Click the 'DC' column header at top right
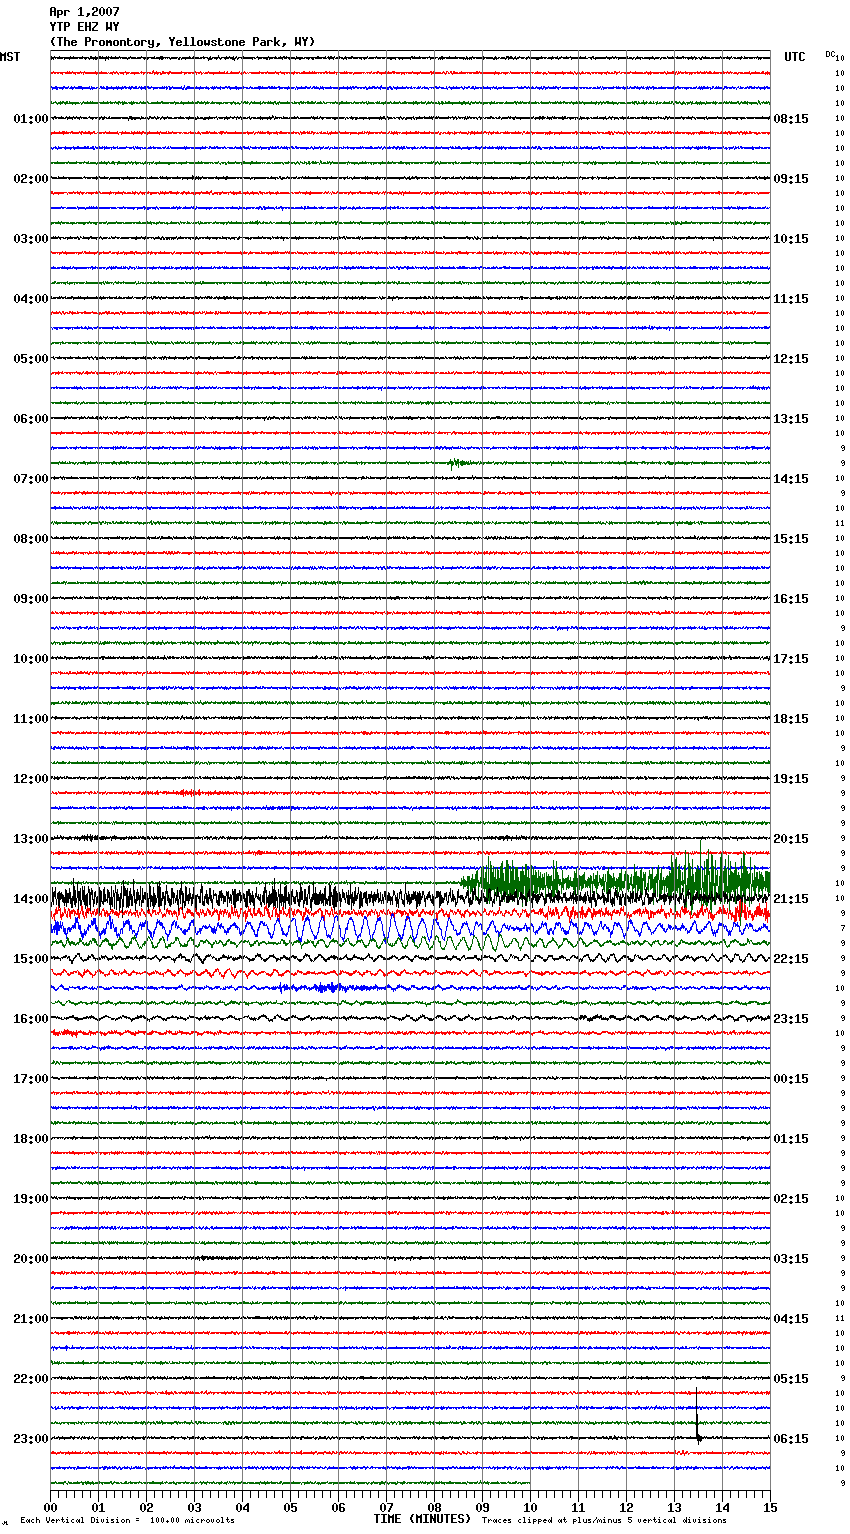This screenshot has height=1534, width=850. [830, 54]
